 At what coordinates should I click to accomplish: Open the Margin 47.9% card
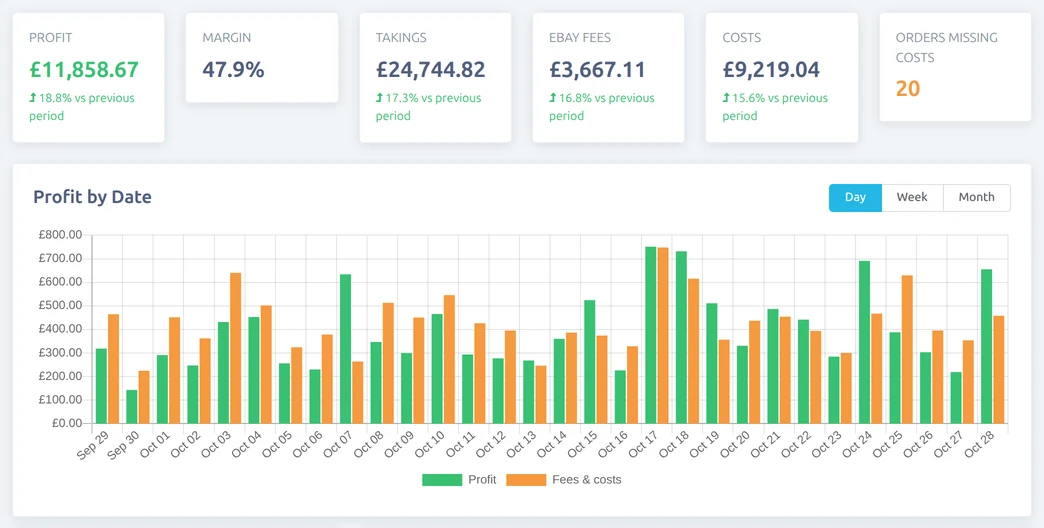click(262, 57)
